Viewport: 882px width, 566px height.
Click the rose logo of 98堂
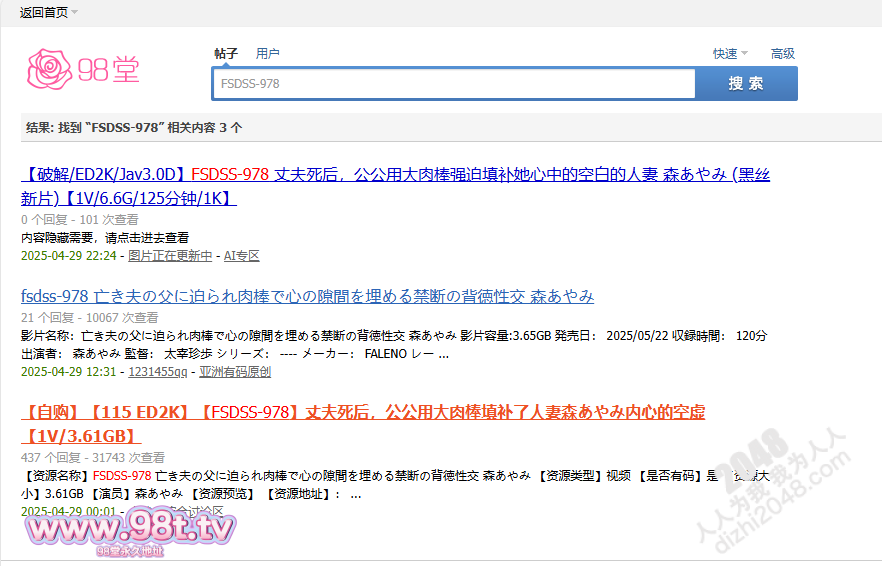(x=49, y=69)
